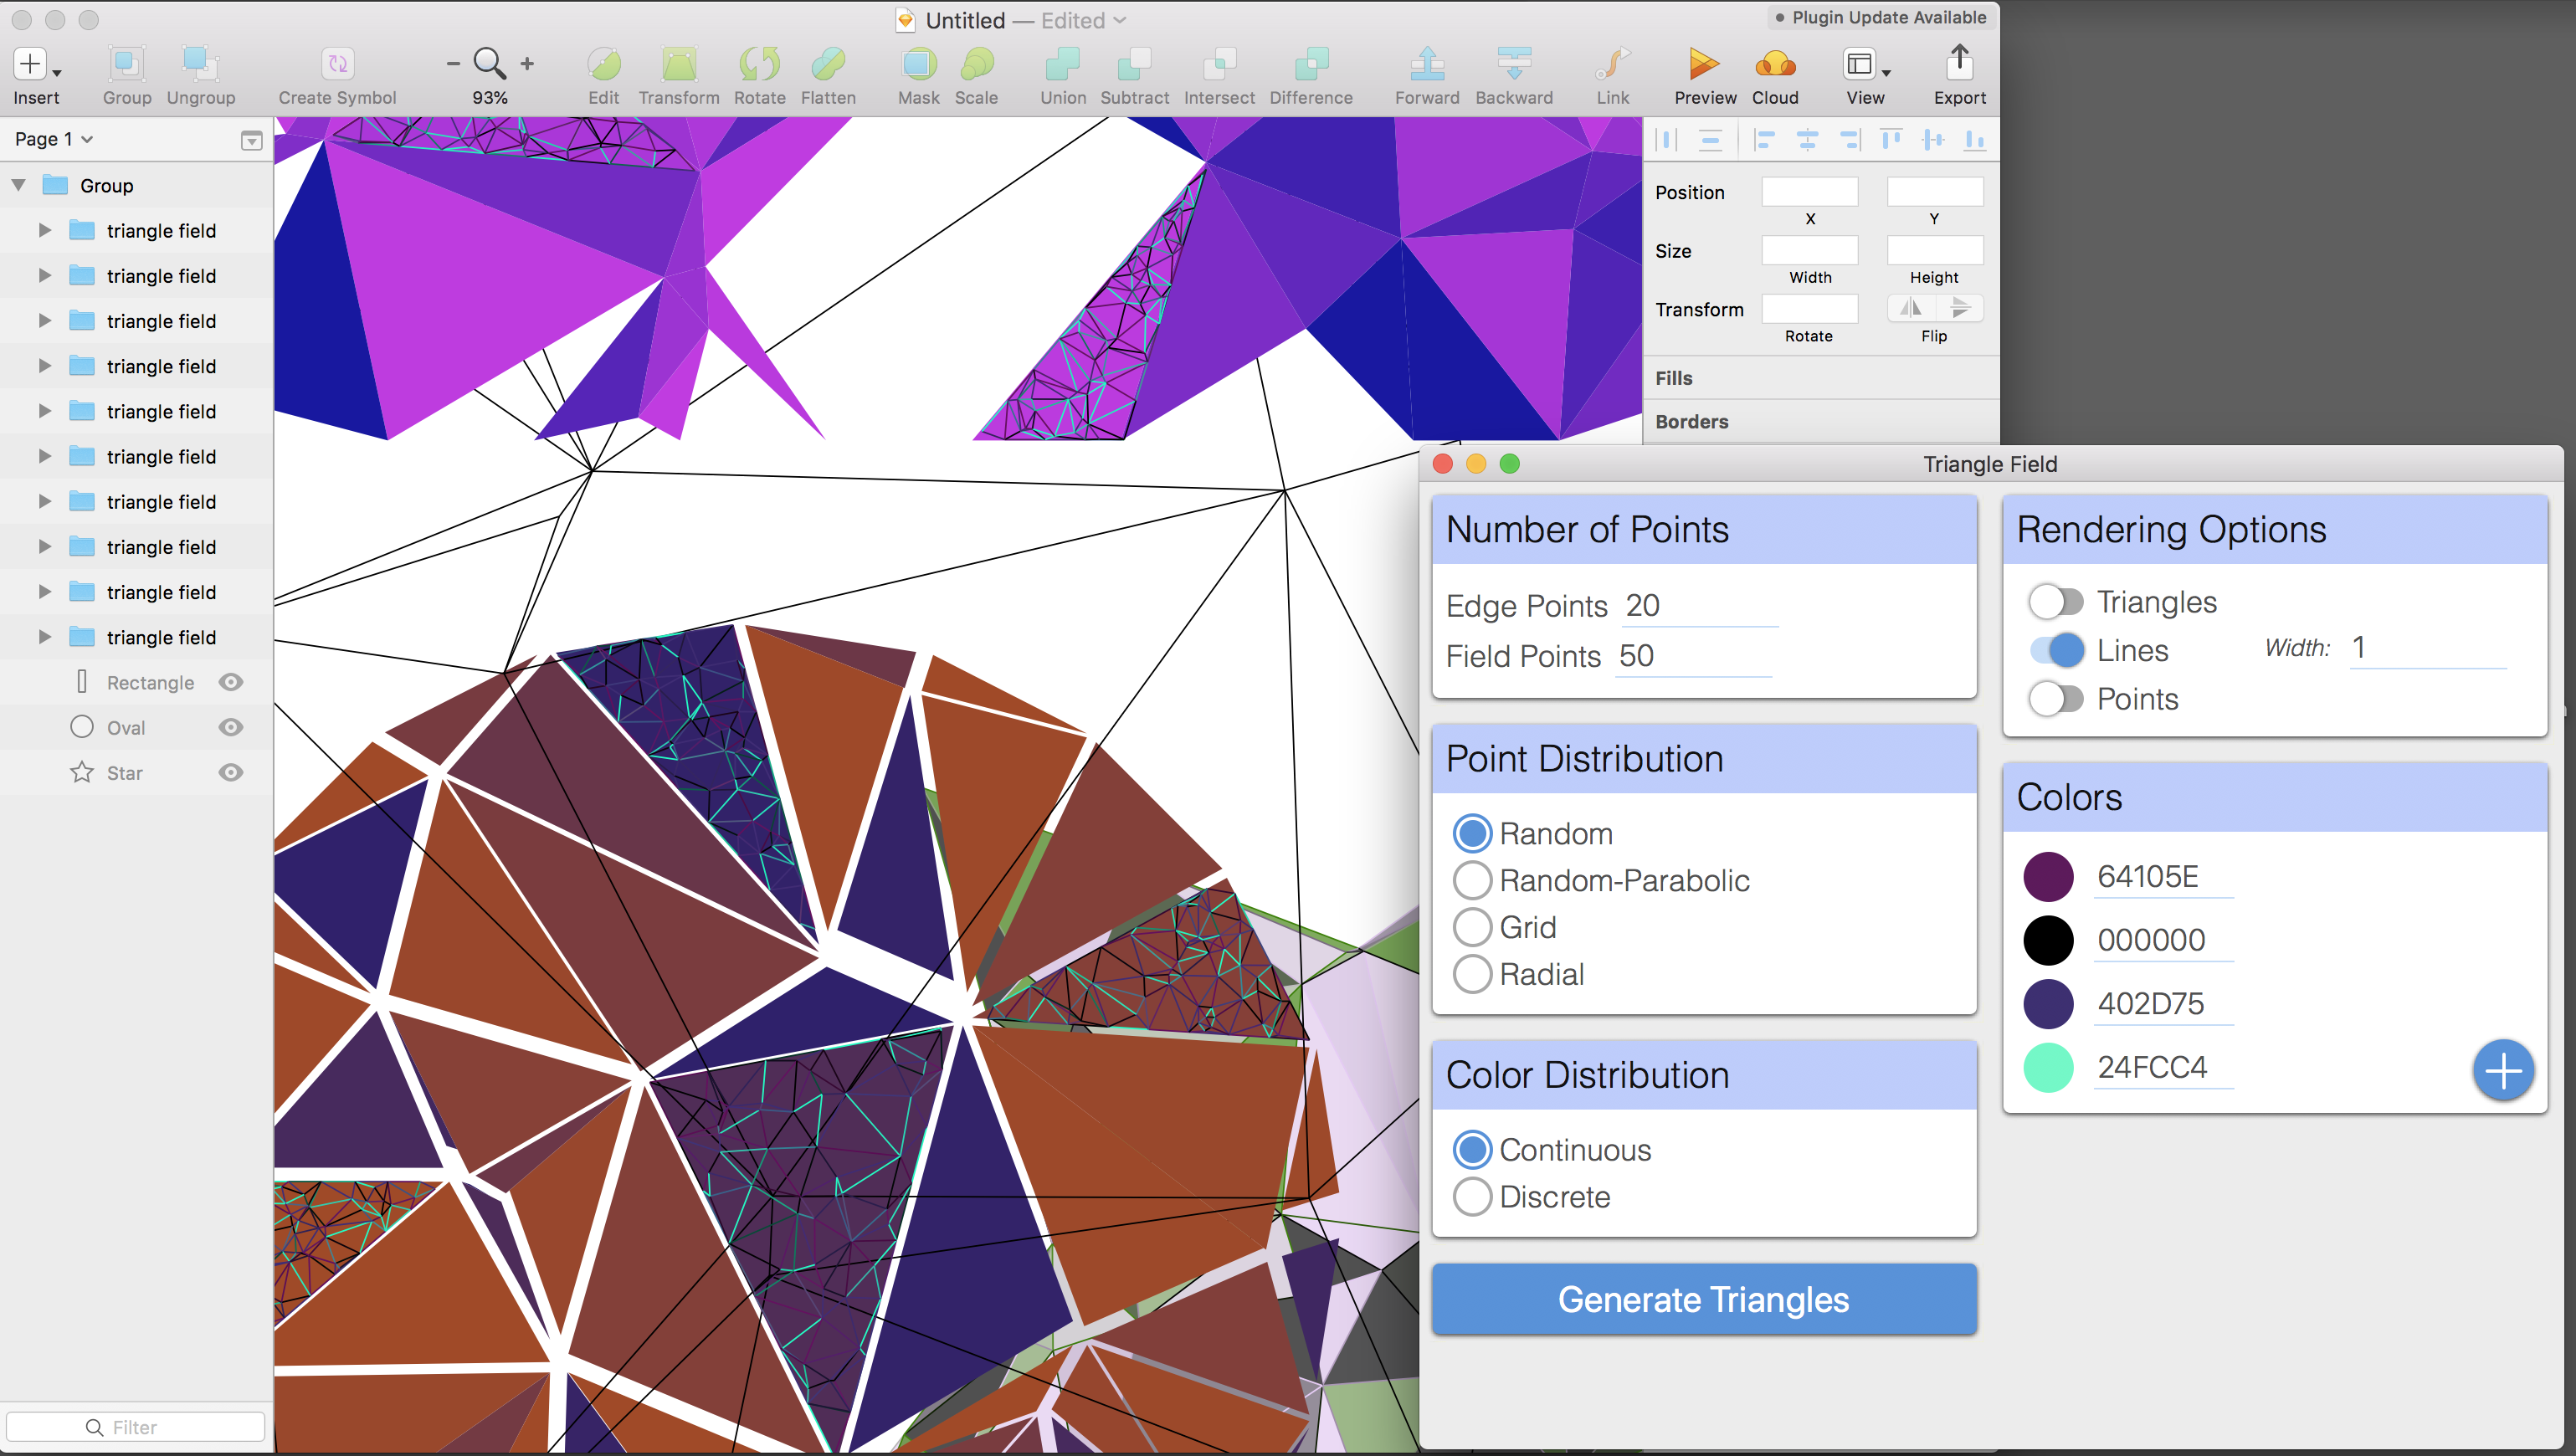
Task: Click the 000000 black color swatch
Action: coord(2048,941)
